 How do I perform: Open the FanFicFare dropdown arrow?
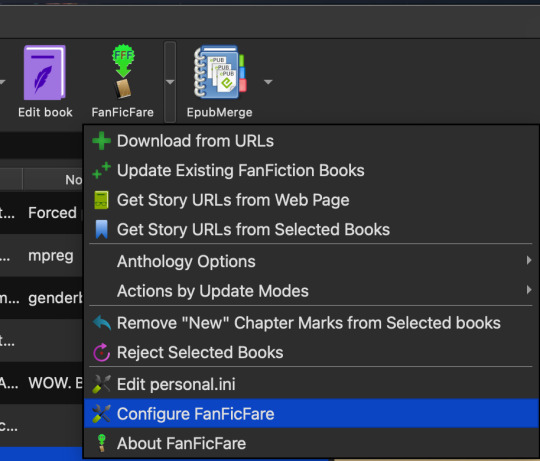[x=170, y=82]
